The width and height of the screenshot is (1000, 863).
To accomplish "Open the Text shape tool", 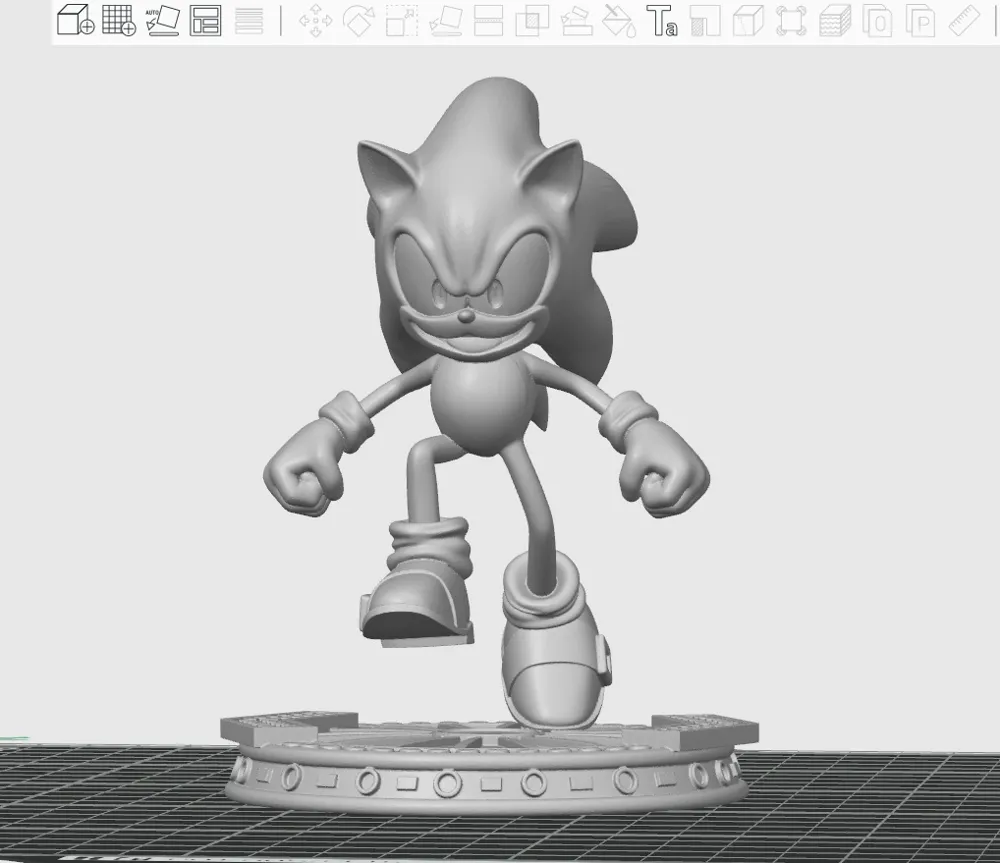I will tap(662, 21).
